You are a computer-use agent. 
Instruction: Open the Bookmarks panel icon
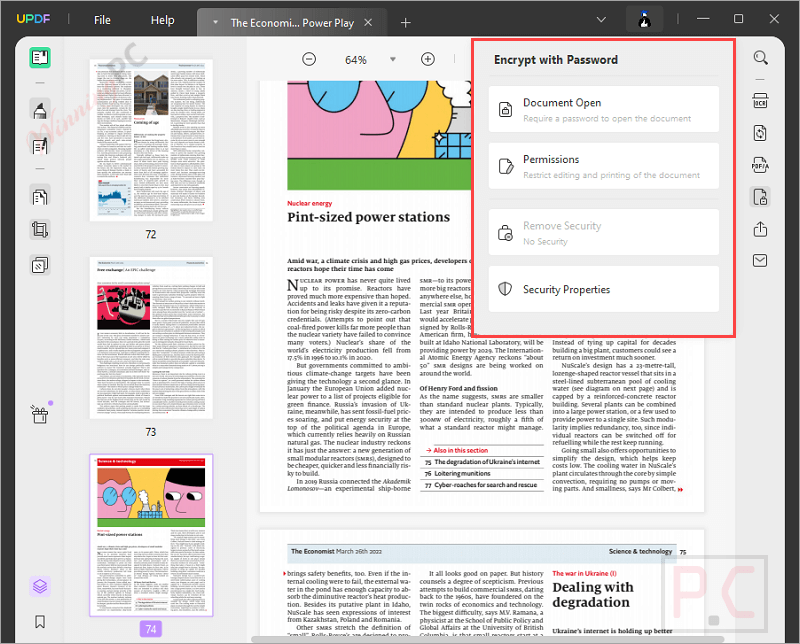click(x=40, y=621)
